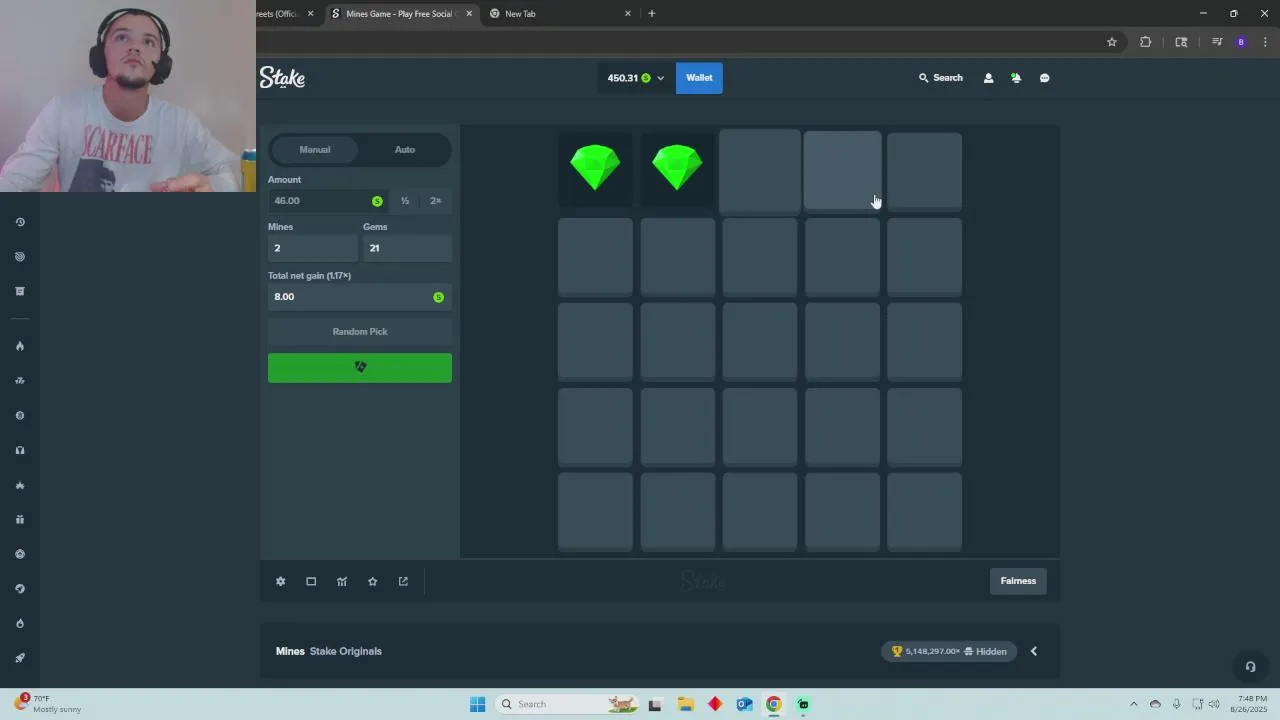The image size is (1280, 720).
Task: Click the Search button in header
Action: click(941, 78)
